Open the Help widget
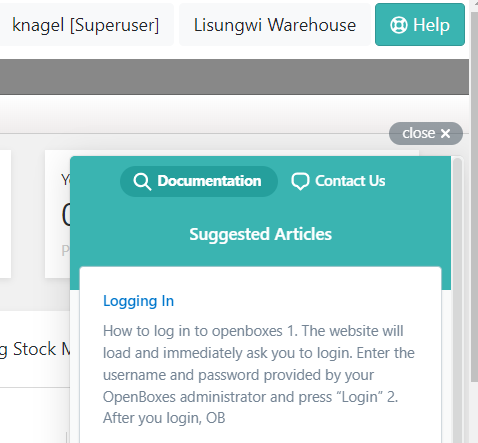 pos(420,25)
